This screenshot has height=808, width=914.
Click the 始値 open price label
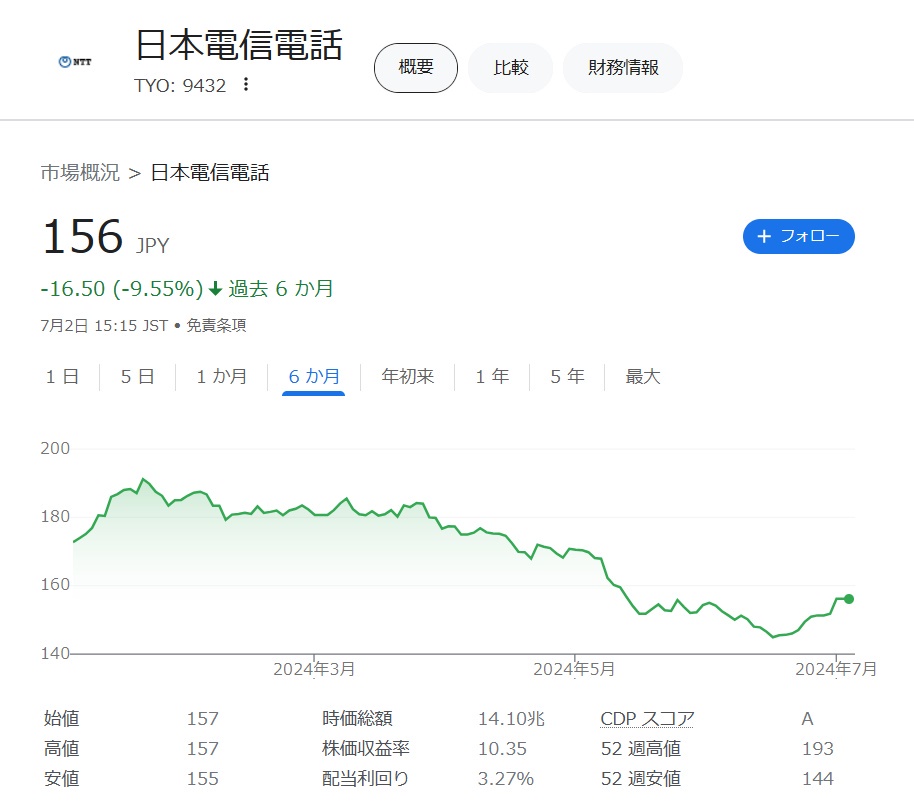pyautogui.click(x=61, y=719)
